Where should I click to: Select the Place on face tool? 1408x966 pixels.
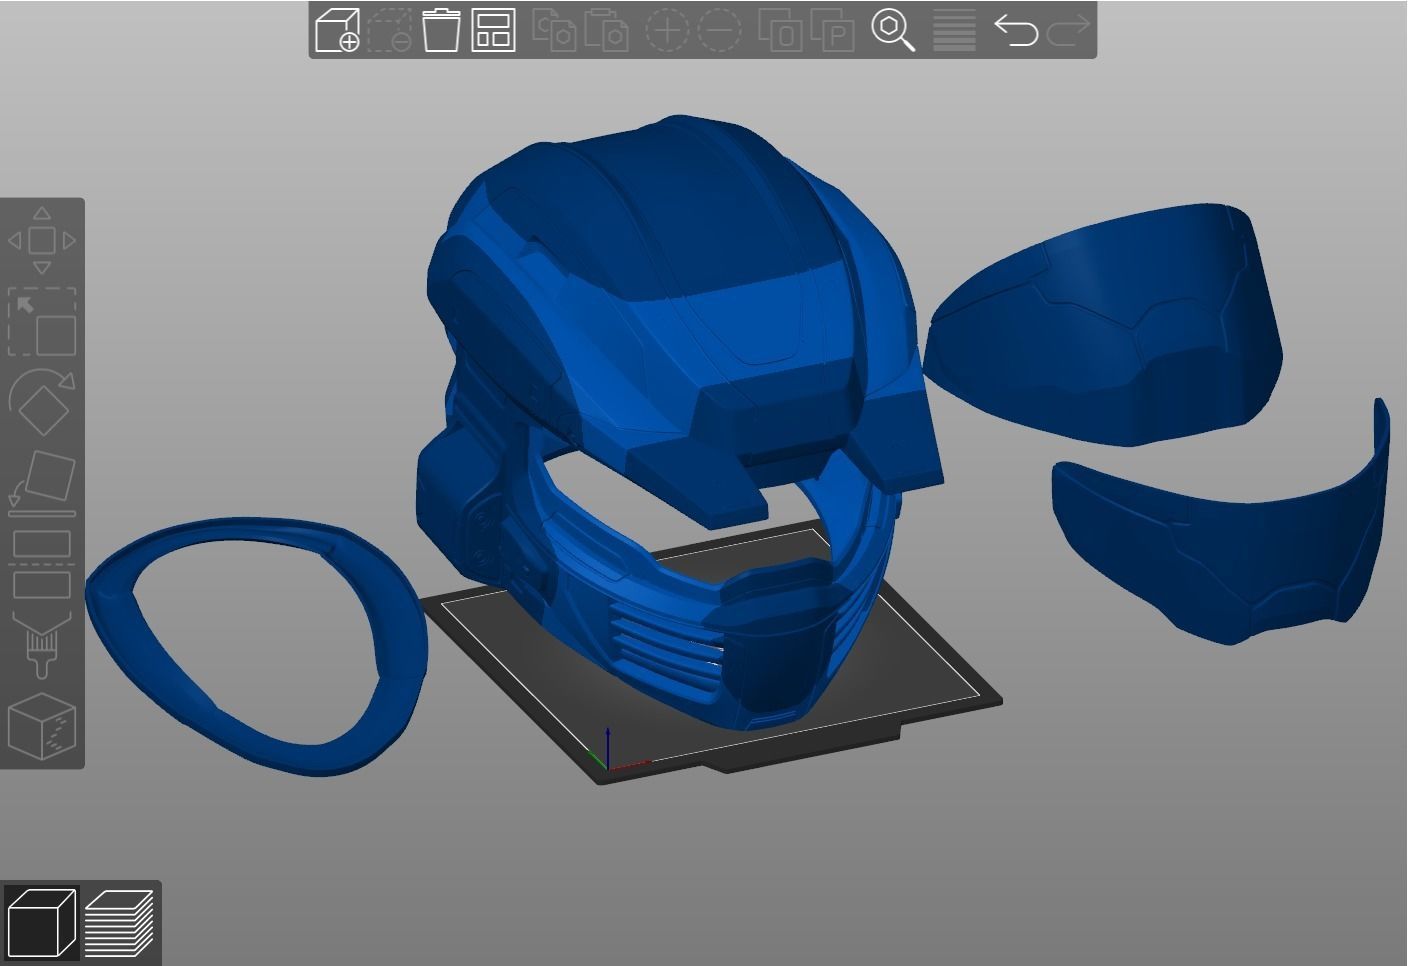click(42, 483)
